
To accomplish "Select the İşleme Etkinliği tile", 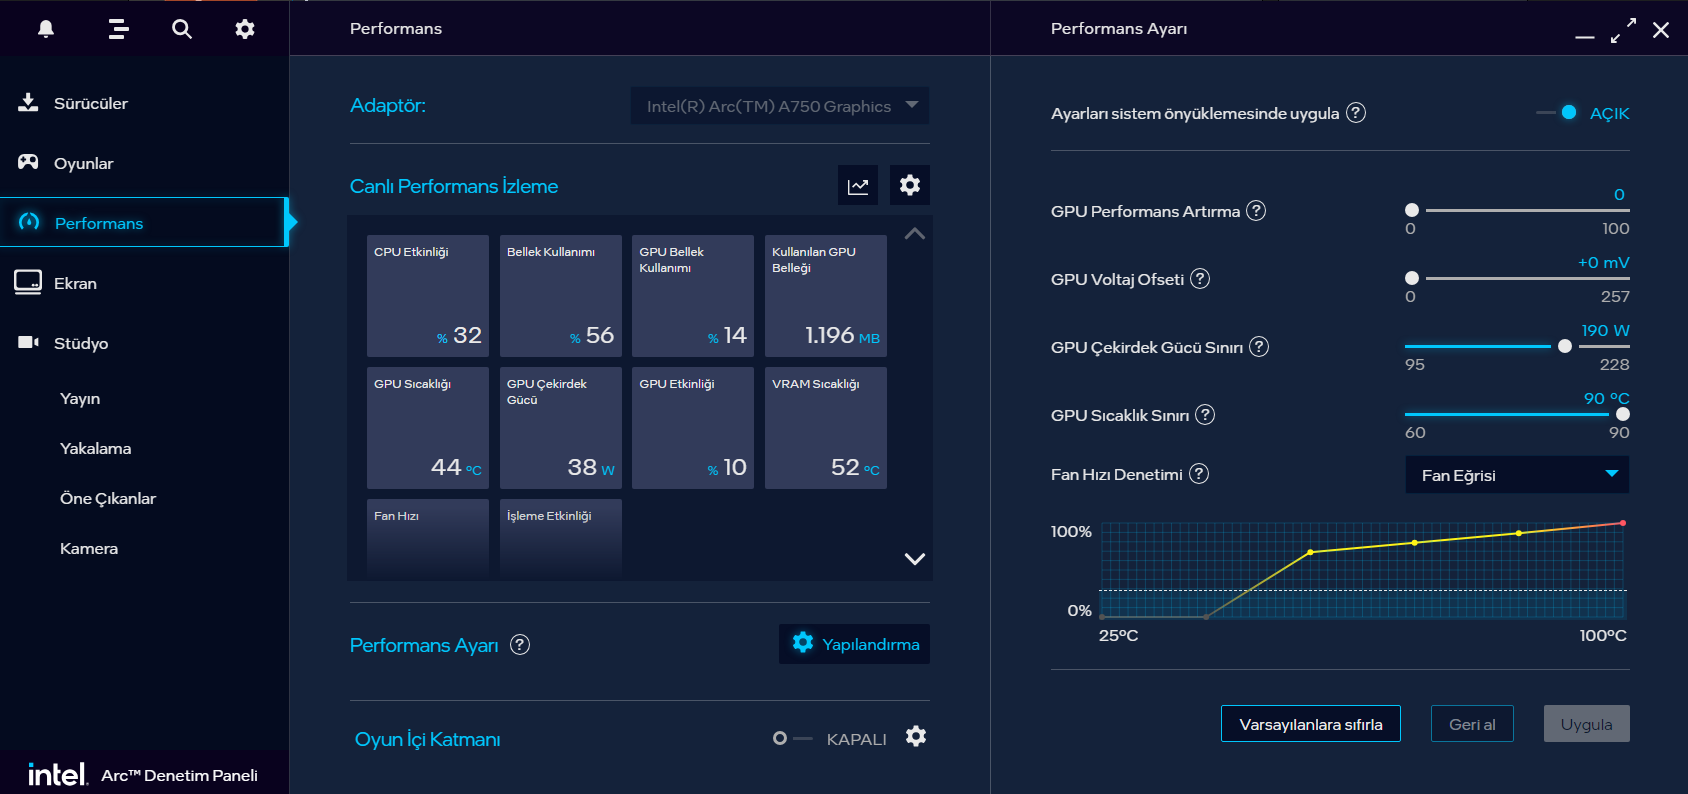I will coord(561,538).
